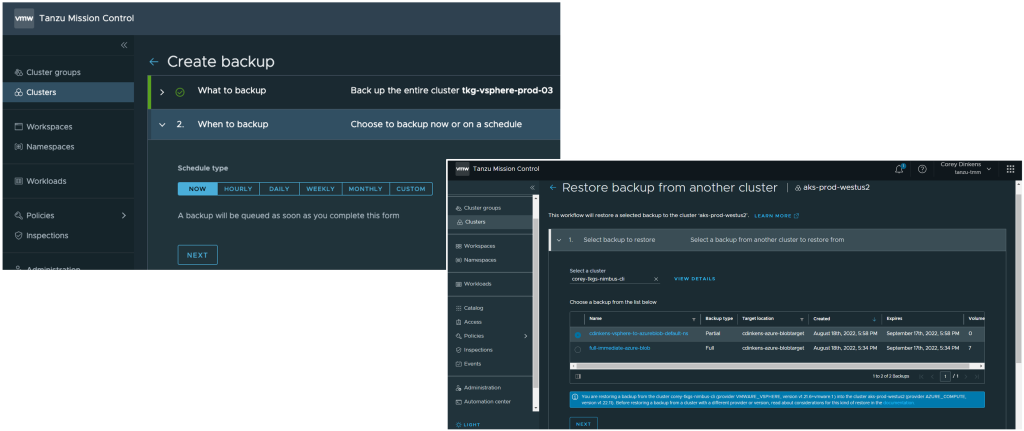This screenshot has height=431, width=1024.
Task: Click NEXT in the Create backup form
Action: 197,255
